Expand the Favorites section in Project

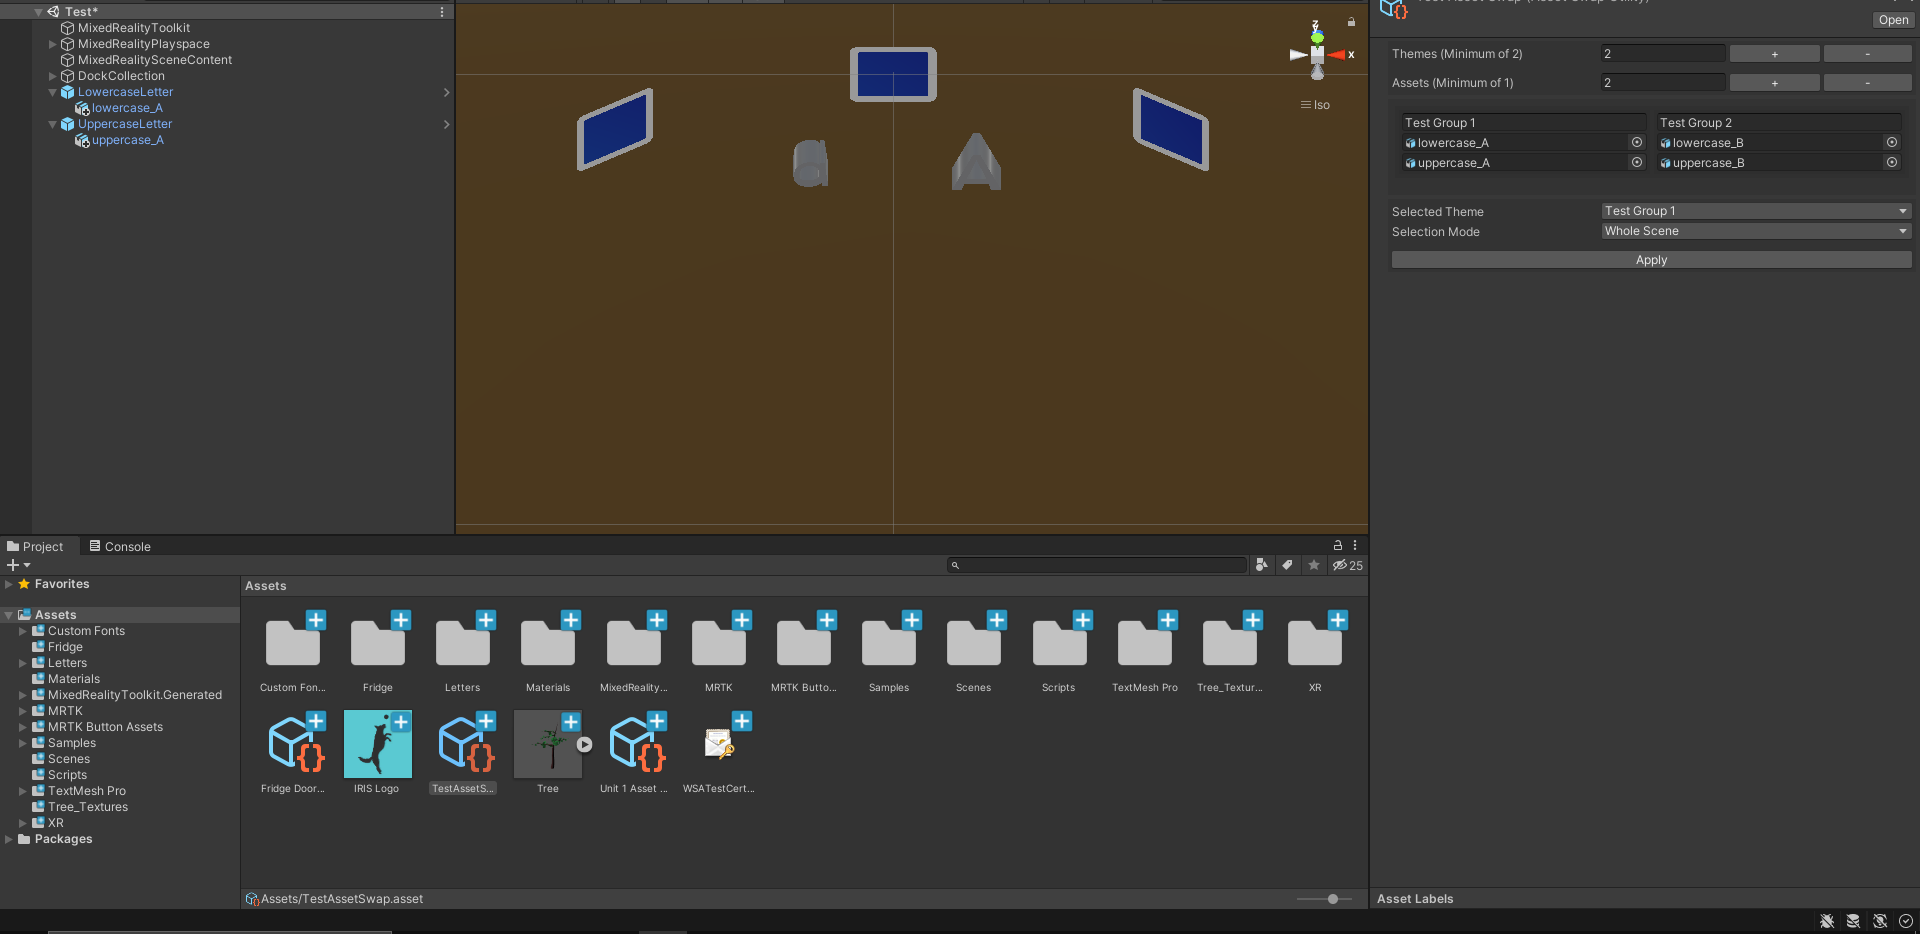tap(9, 584)
